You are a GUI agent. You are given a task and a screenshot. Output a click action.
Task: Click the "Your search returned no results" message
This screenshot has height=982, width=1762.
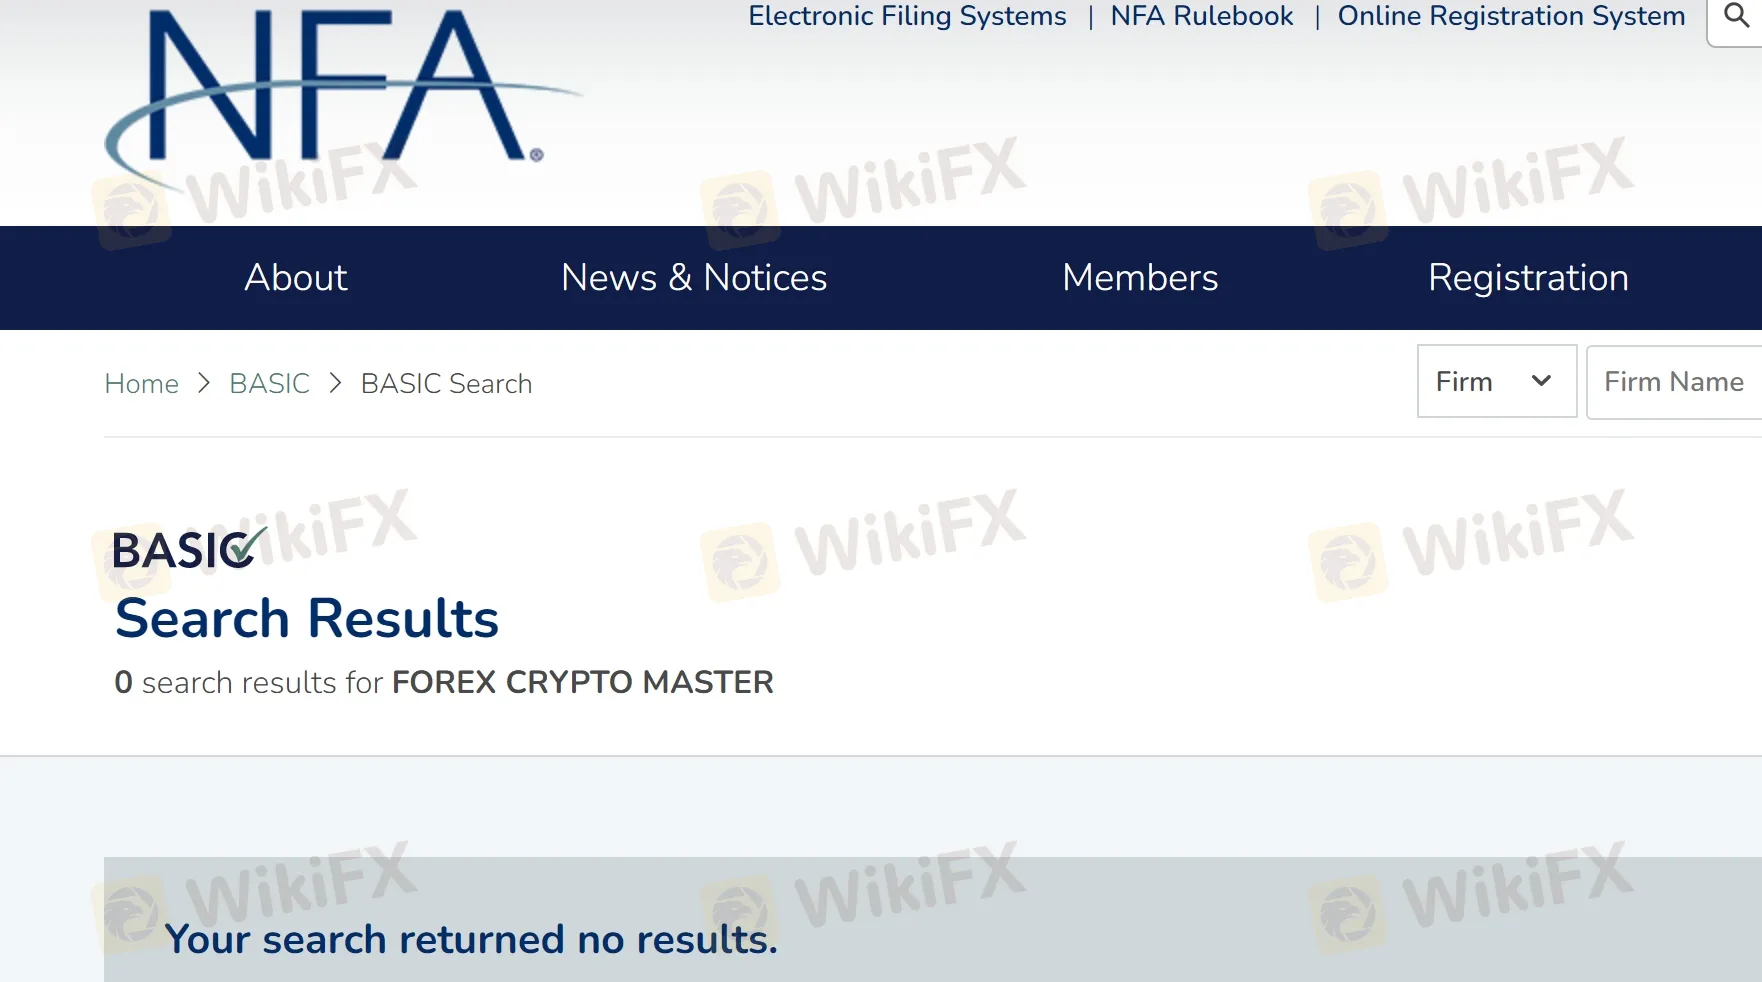coord(471,940)
